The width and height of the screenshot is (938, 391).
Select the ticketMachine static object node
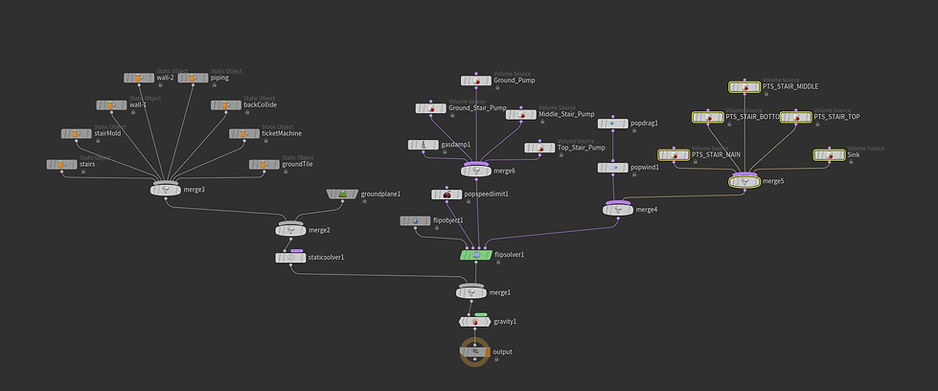(x=244, y=133)
